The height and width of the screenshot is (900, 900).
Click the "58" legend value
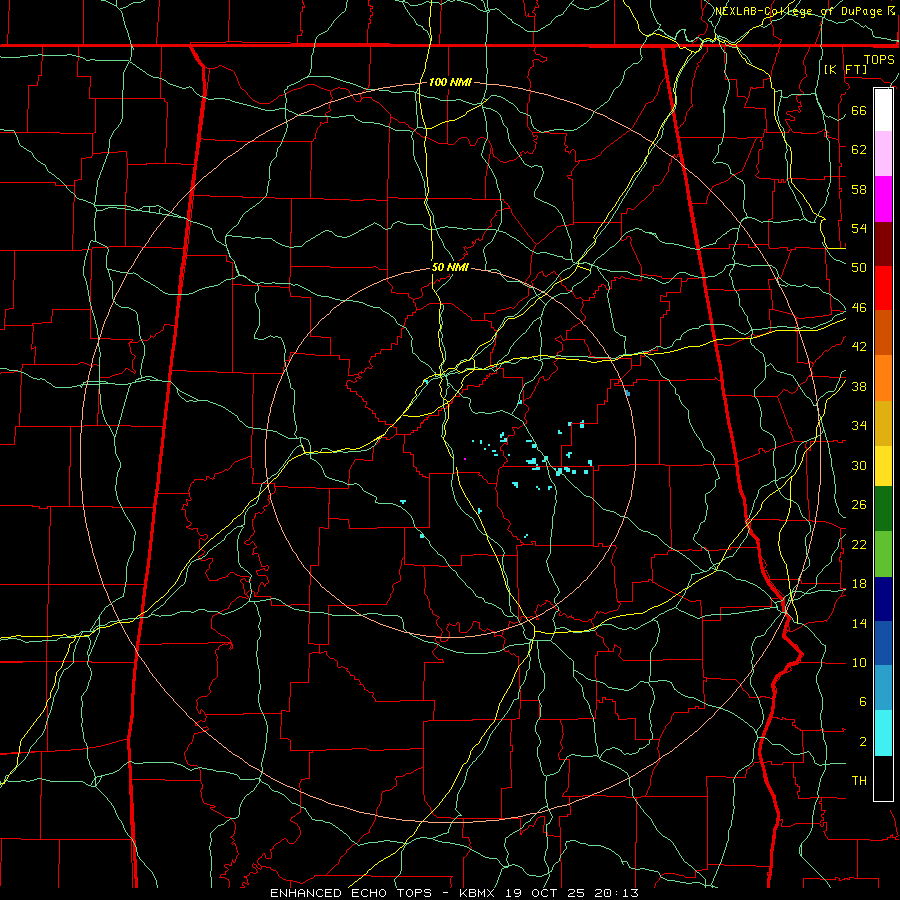click(x=859, y=189)
